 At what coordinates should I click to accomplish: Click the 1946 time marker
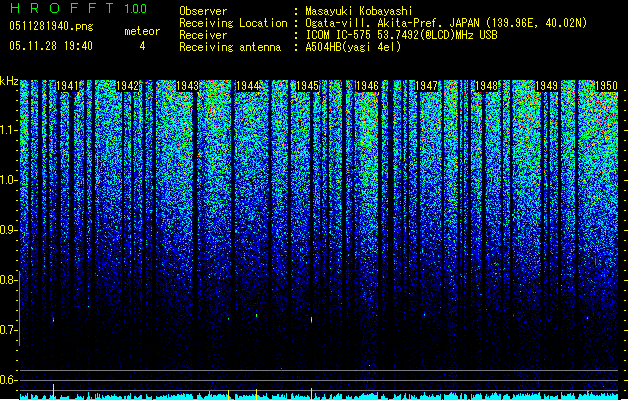pyautogui.click(x=367, y=86)
